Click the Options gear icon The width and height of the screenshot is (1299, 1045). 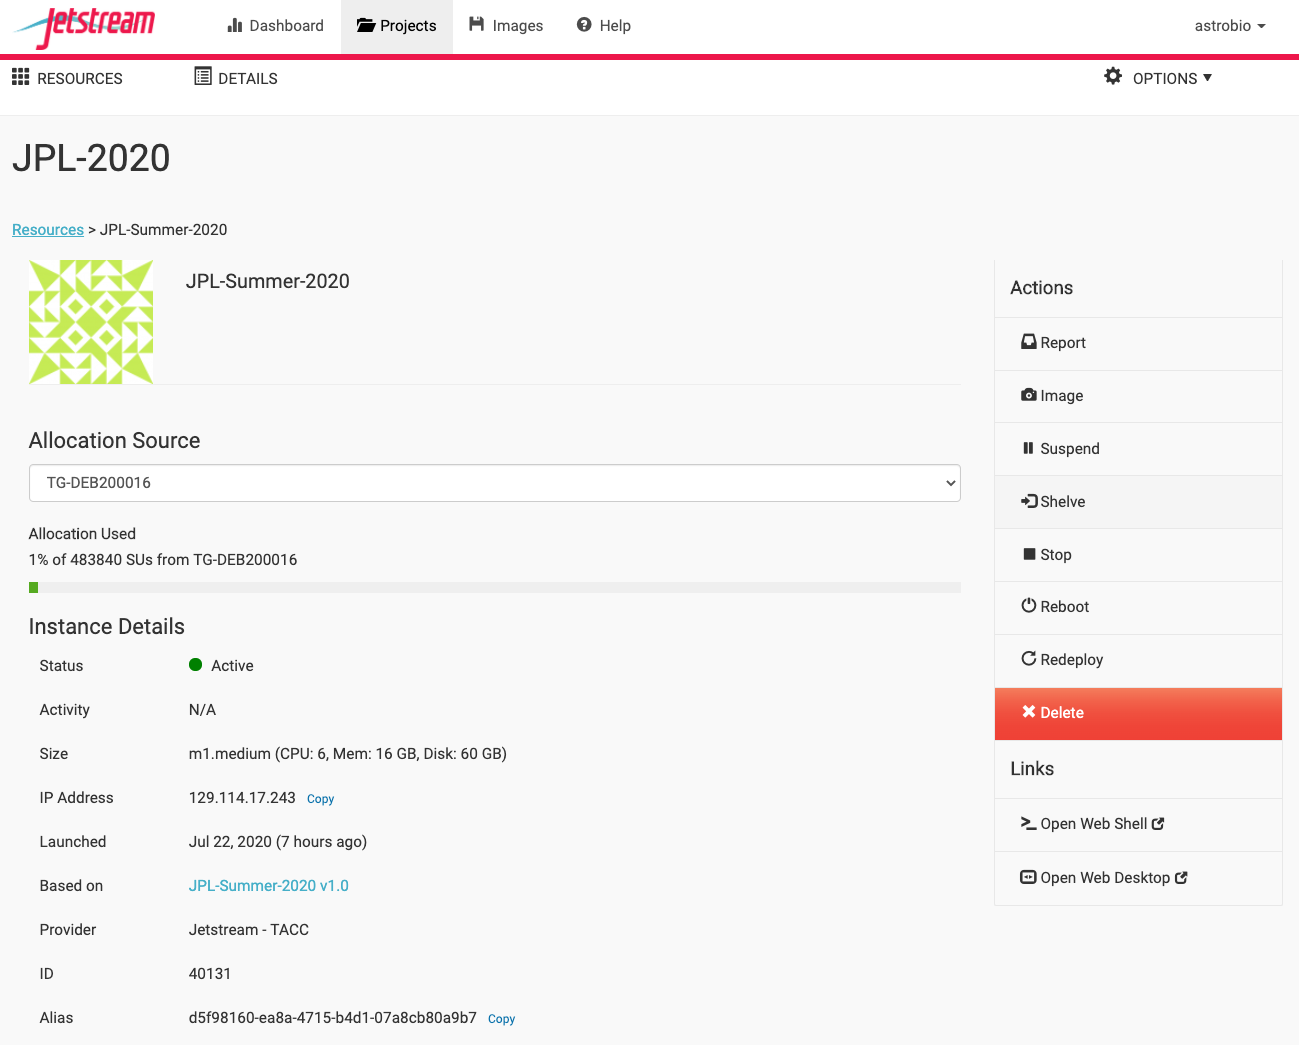point(1113,76)
